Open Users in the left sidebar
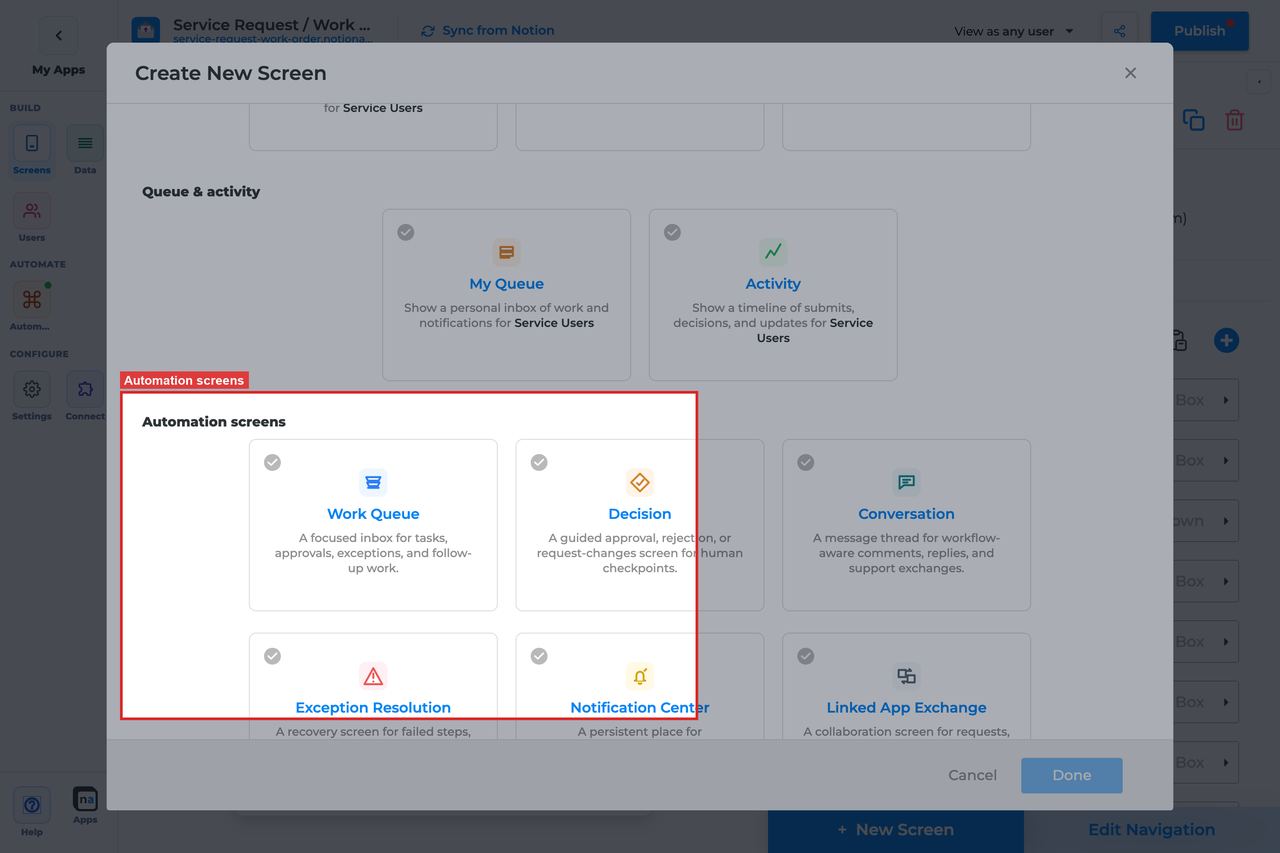 32,218
